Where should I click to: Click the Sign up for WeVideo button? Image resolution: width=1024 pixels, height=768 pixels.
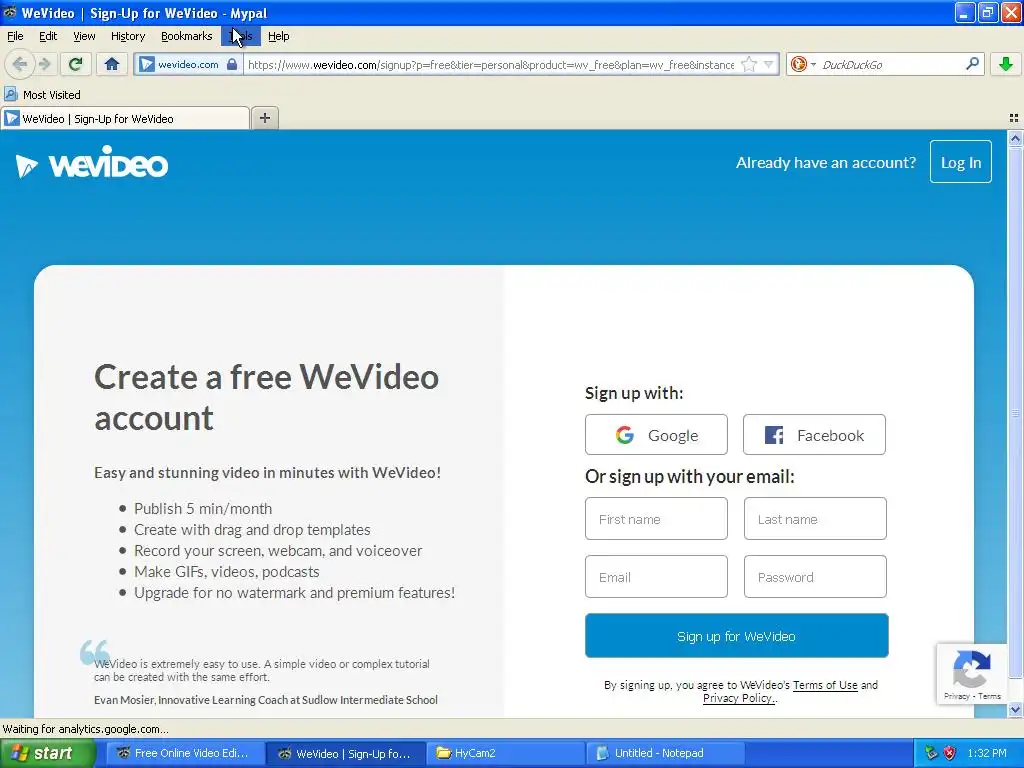coord(736,635)
